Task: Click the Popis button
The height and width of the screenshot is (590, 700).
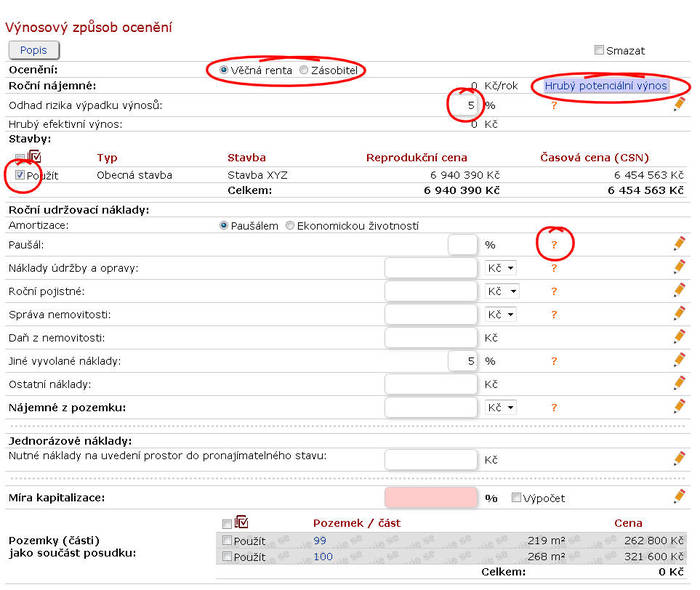Action: tap(34, 50)
